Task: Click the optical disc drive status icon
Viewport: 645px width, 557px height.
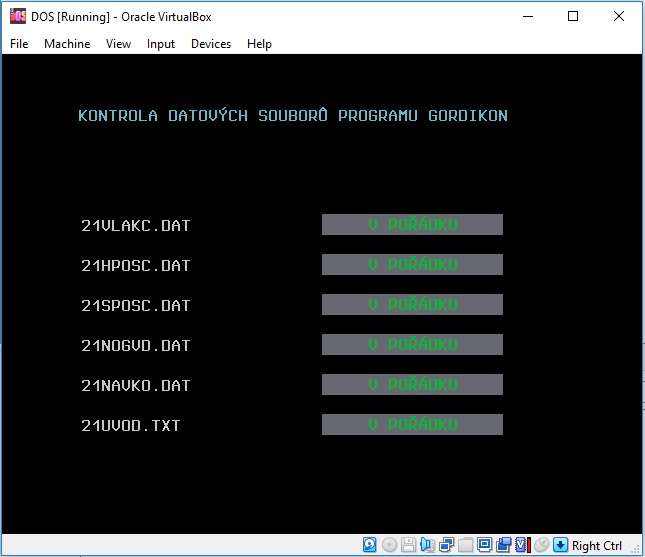Action: coord(389,545)
